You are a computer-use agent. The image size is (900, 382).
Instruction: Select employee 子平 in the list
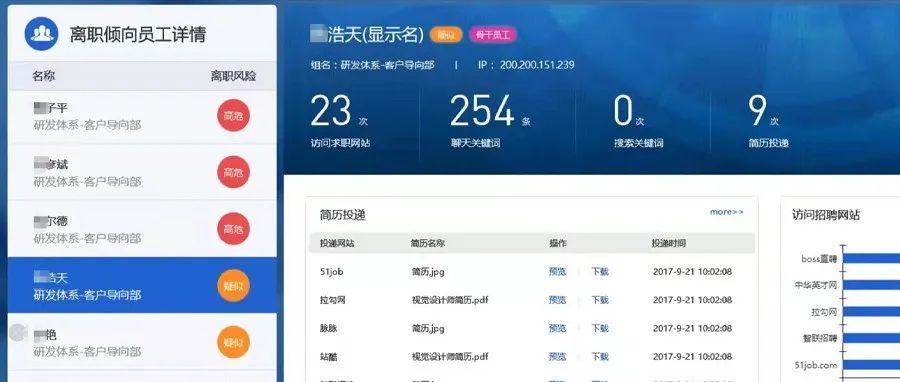click(x=142, y=116)
